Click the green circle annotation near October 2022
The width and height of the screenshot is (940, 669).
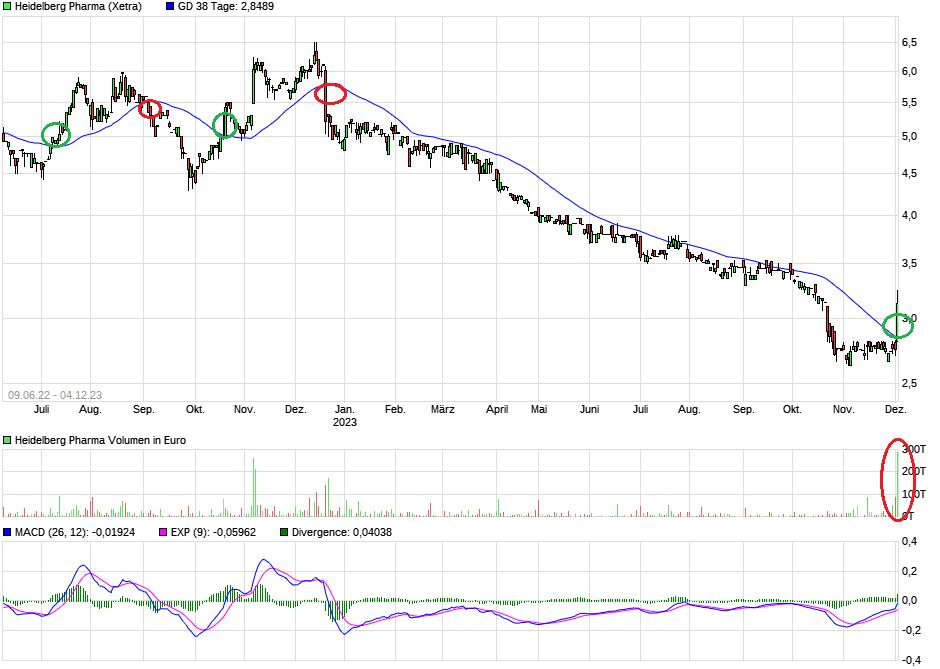[225, 126]
